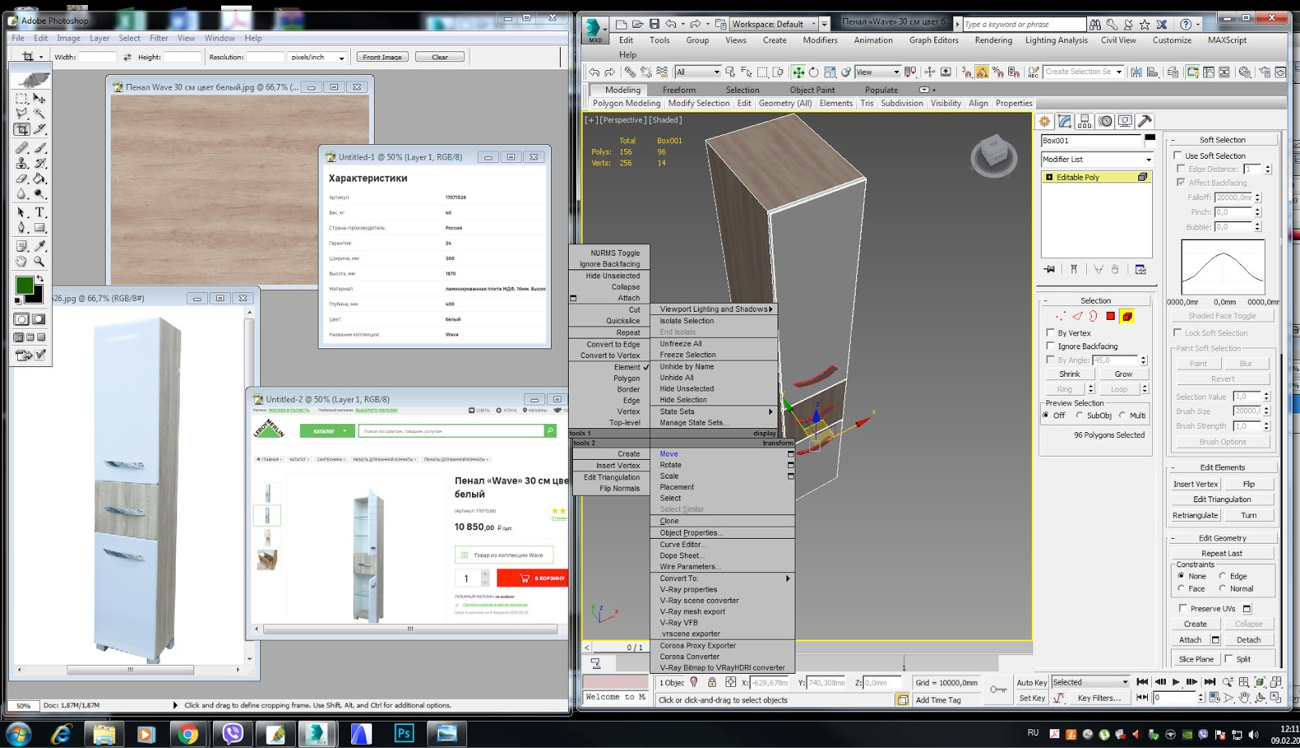Enable Use Soft Selection checkbox
The width and height of the screenshot is (1300, 748).
pyautogui.click(x=1178, y=156)
